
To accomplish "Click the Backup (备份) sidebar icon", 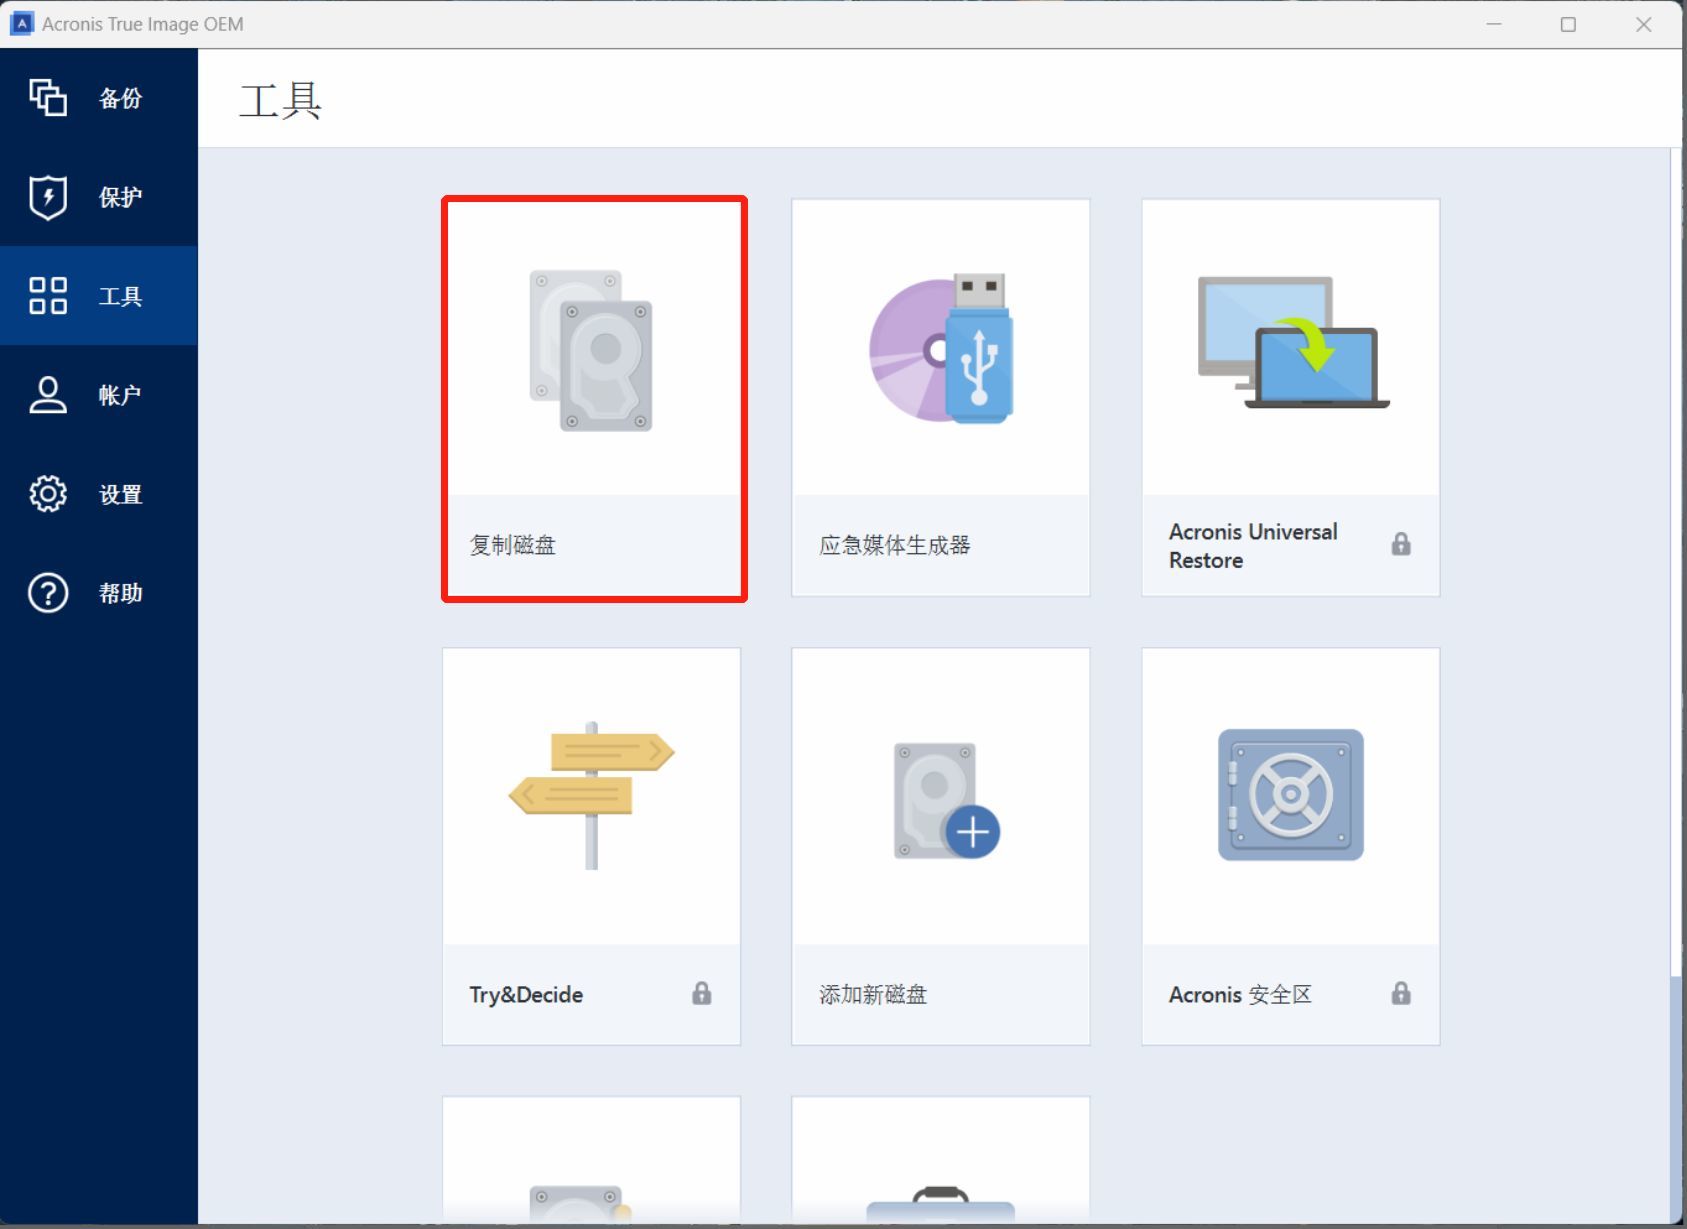I will pyautogui.click(x=48, y=97).
